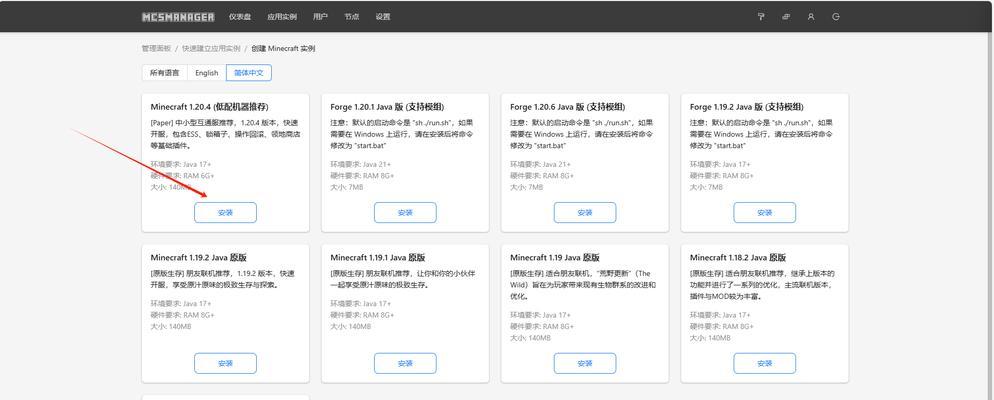Viewport: 994px width, 400px height.
Task: Click the Forge 1.19.2 card's 环境要求: Java 17+ text
Action: click(x=720, y=164)
